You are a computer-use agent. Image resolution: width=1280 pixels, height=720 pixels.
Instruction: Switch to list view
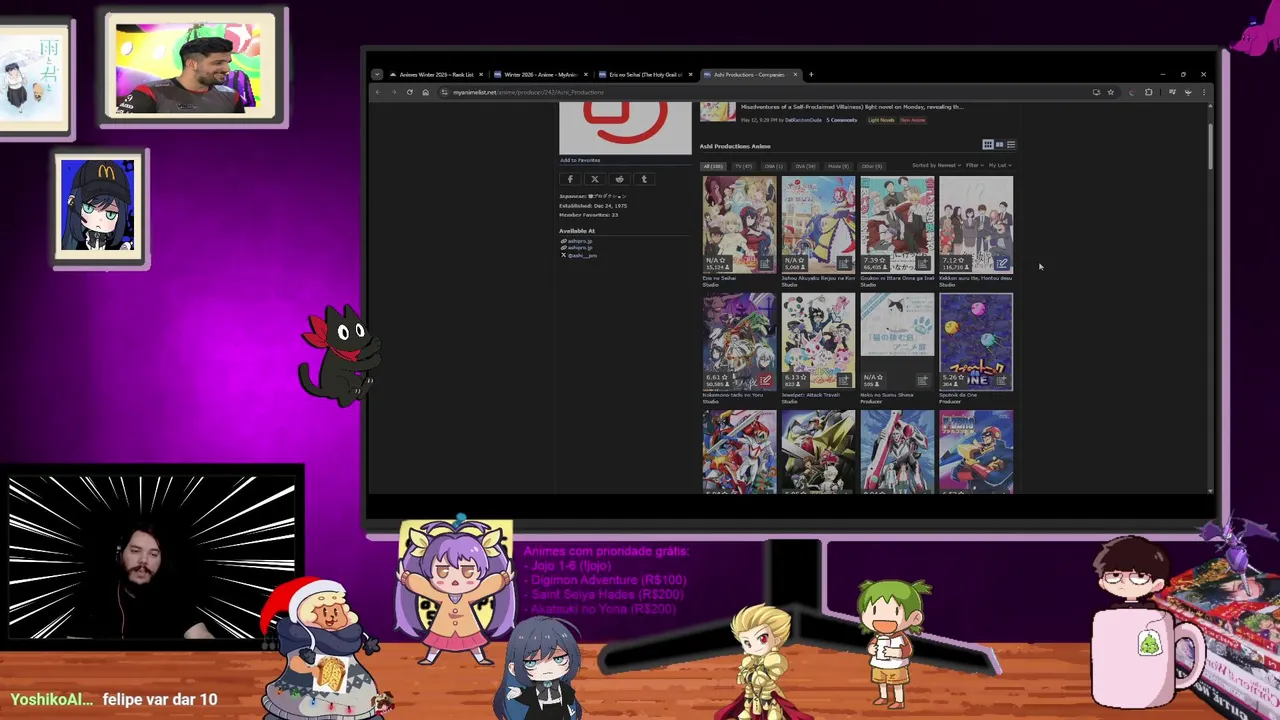click(x=1011, y=145)
